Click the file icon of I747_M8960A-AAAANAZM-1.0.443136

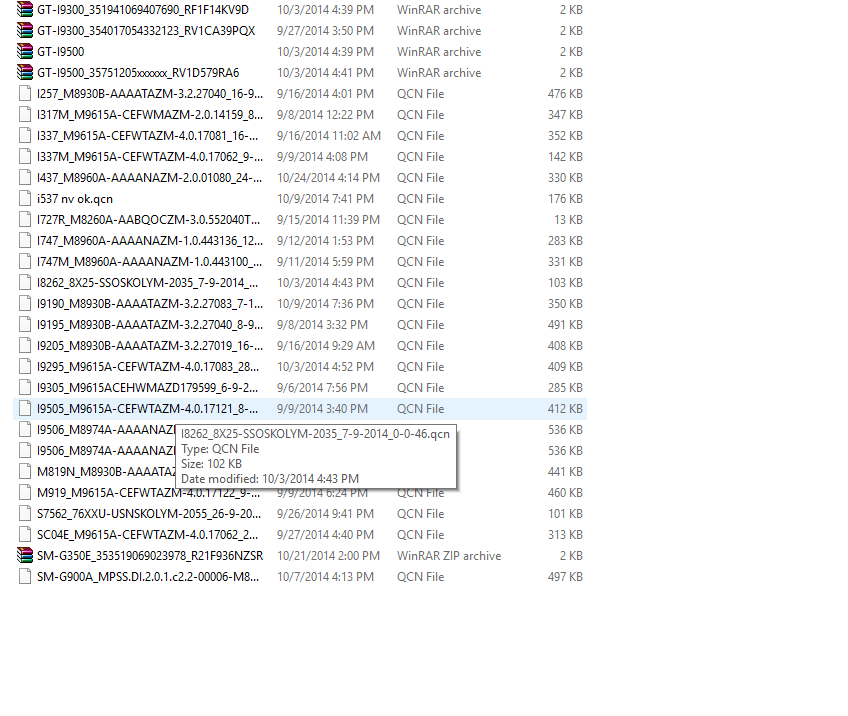click(x=25, y=241)
